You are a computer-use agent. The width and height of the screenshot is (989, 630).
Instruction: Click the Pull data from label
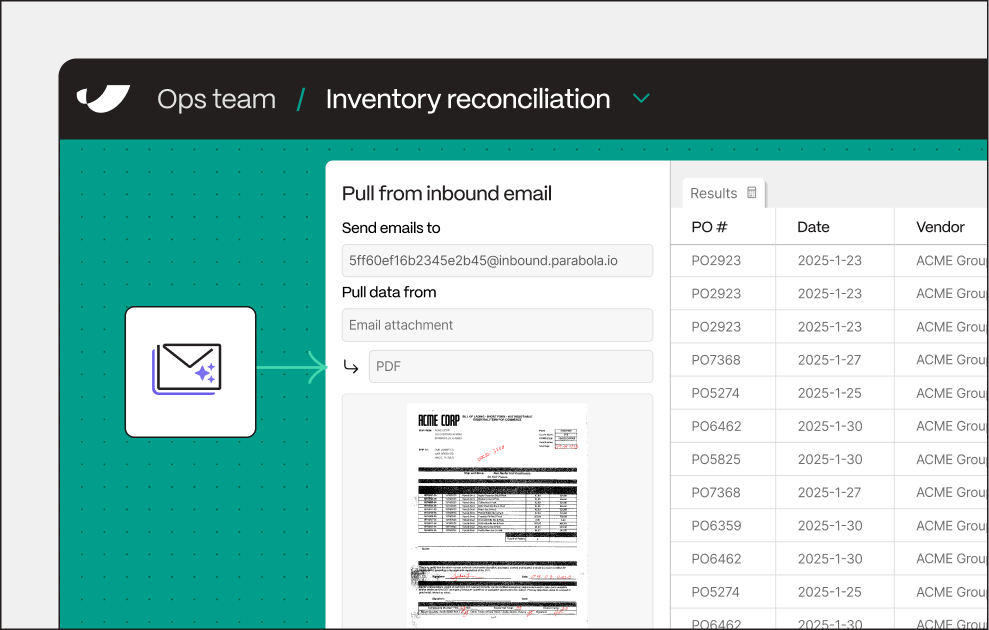(x=389, y=292)
